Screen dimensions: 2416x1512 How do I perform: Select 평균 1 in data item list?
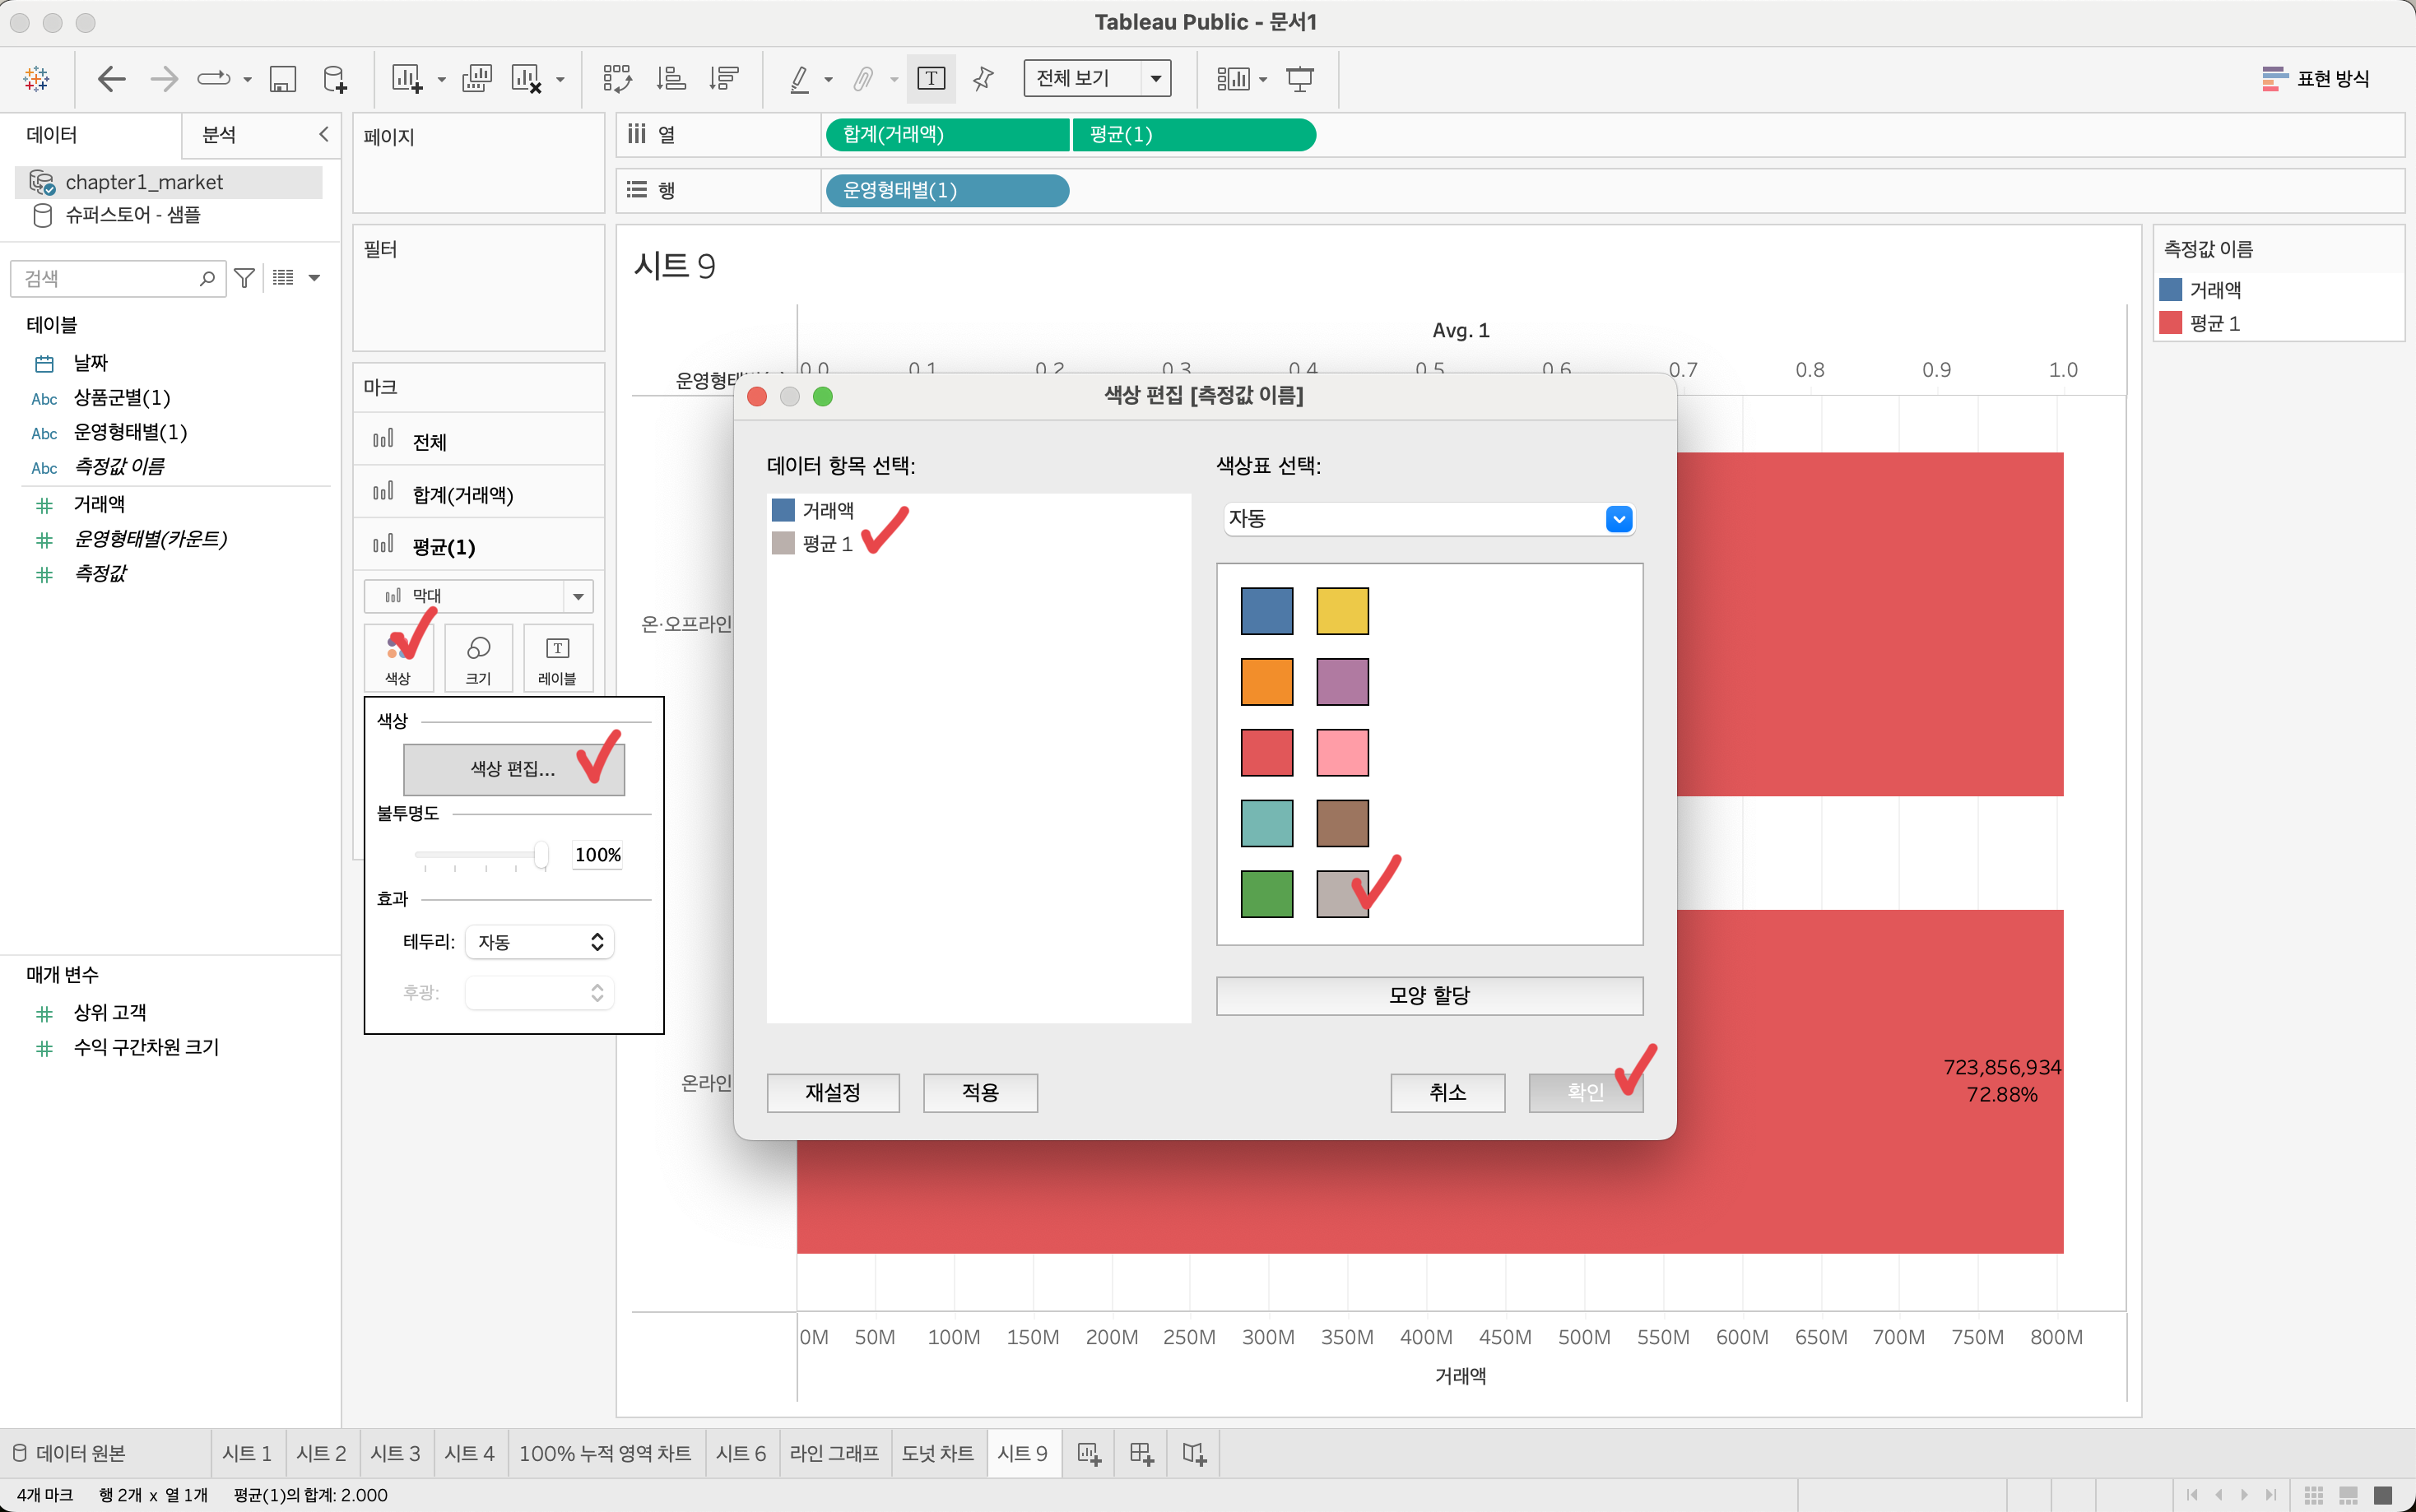(x=826, y=543)
